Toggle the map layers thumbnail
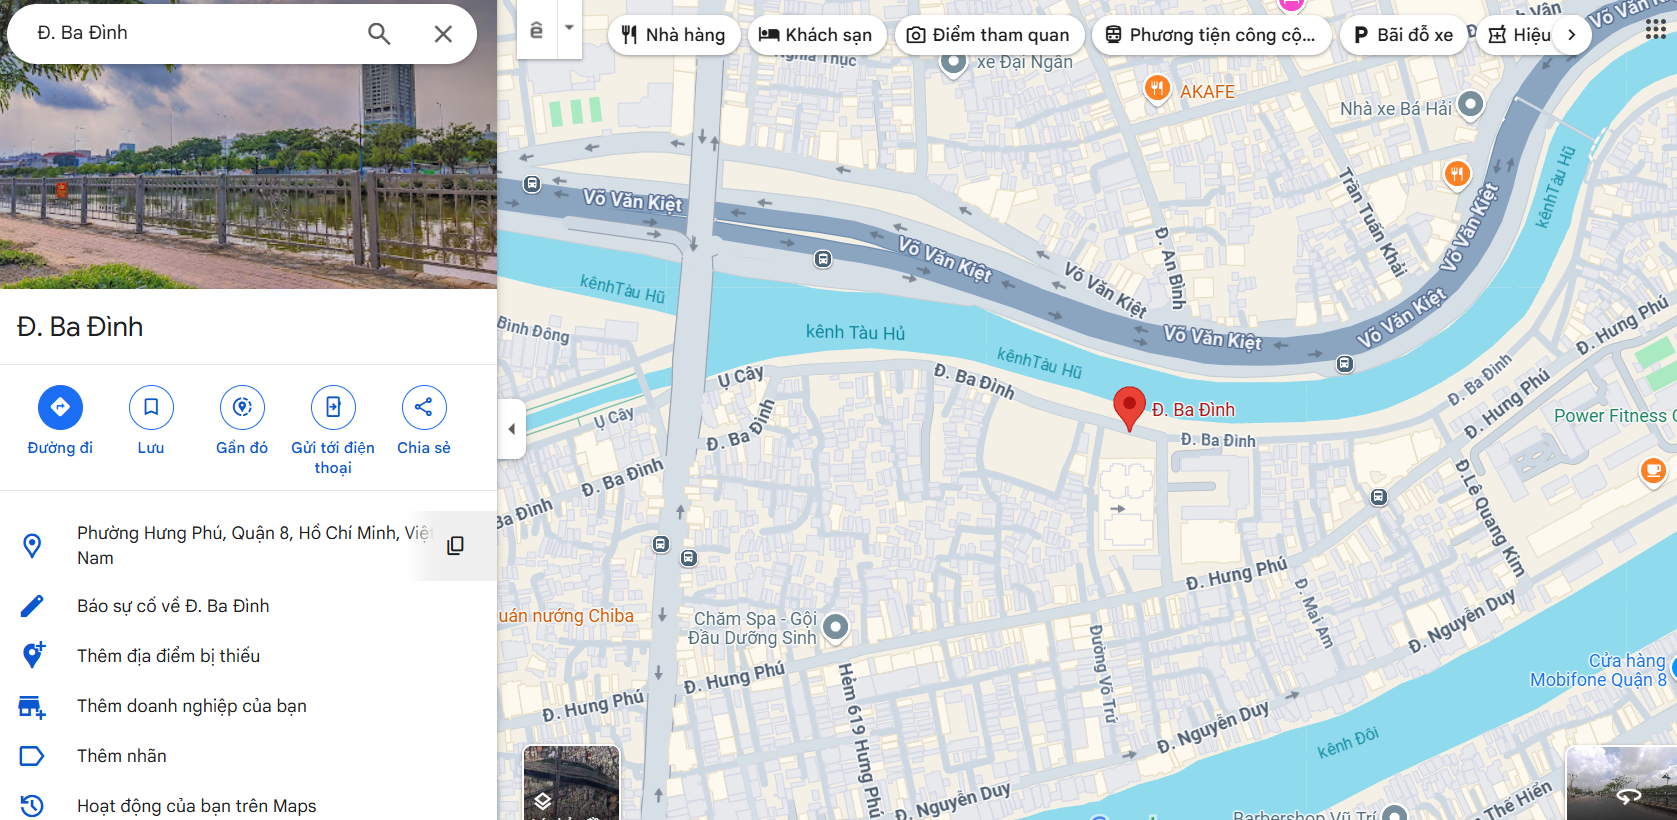The image size is (1677, 820). (571, 783)
